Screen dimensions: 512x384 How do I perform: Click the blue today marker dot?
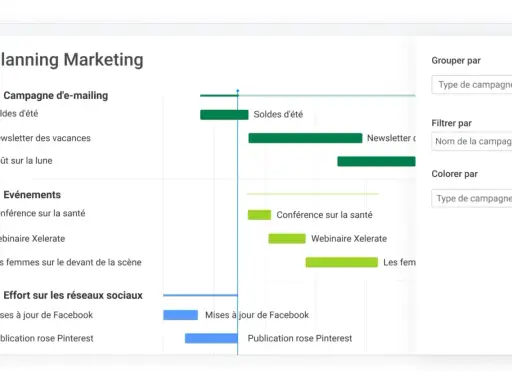click(238, 91)
